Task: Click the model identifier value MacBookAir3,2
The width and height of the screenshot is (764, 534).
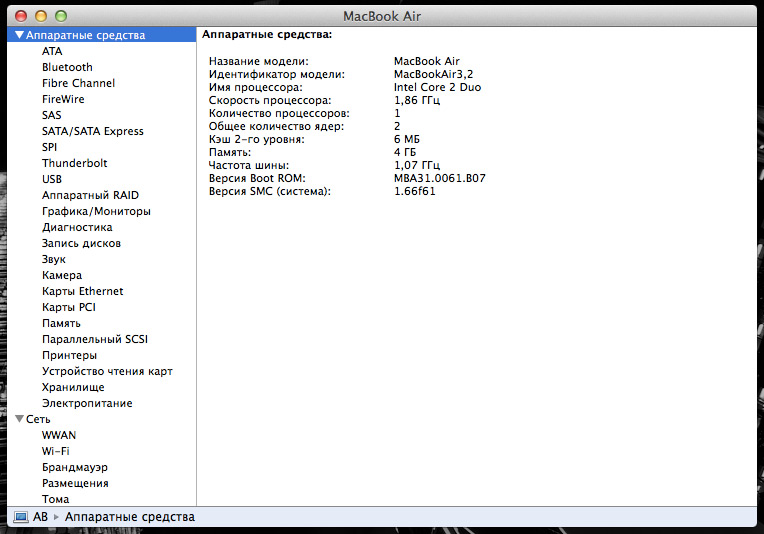Action: pyautogui.click(x=433, y=74)
